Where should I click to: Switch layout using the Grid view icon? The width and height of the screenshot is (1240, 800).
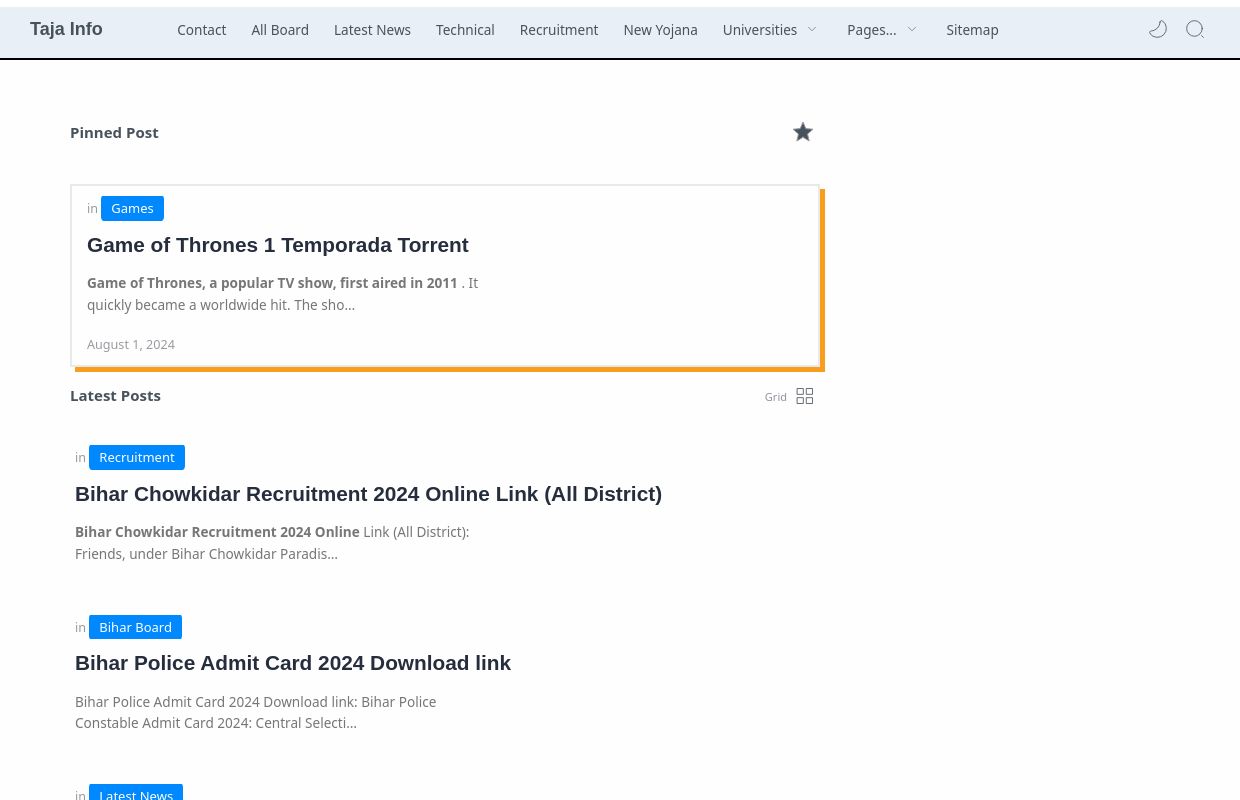tap(805, 396)
